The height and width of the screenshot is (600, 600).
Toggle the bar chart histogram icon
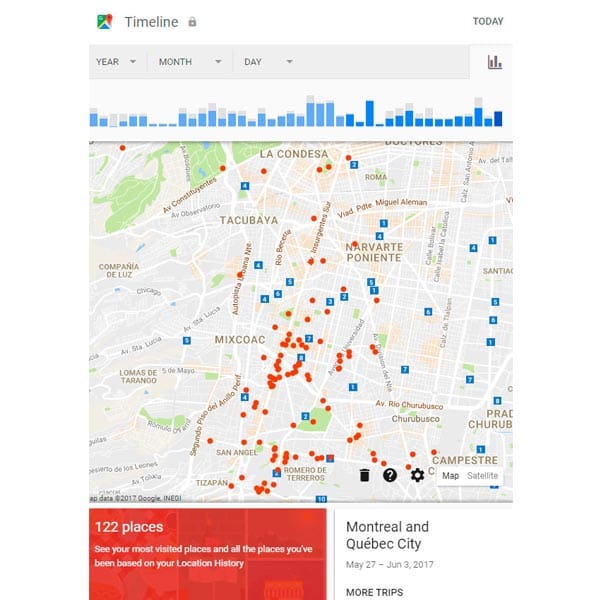[x=494, y=62]
